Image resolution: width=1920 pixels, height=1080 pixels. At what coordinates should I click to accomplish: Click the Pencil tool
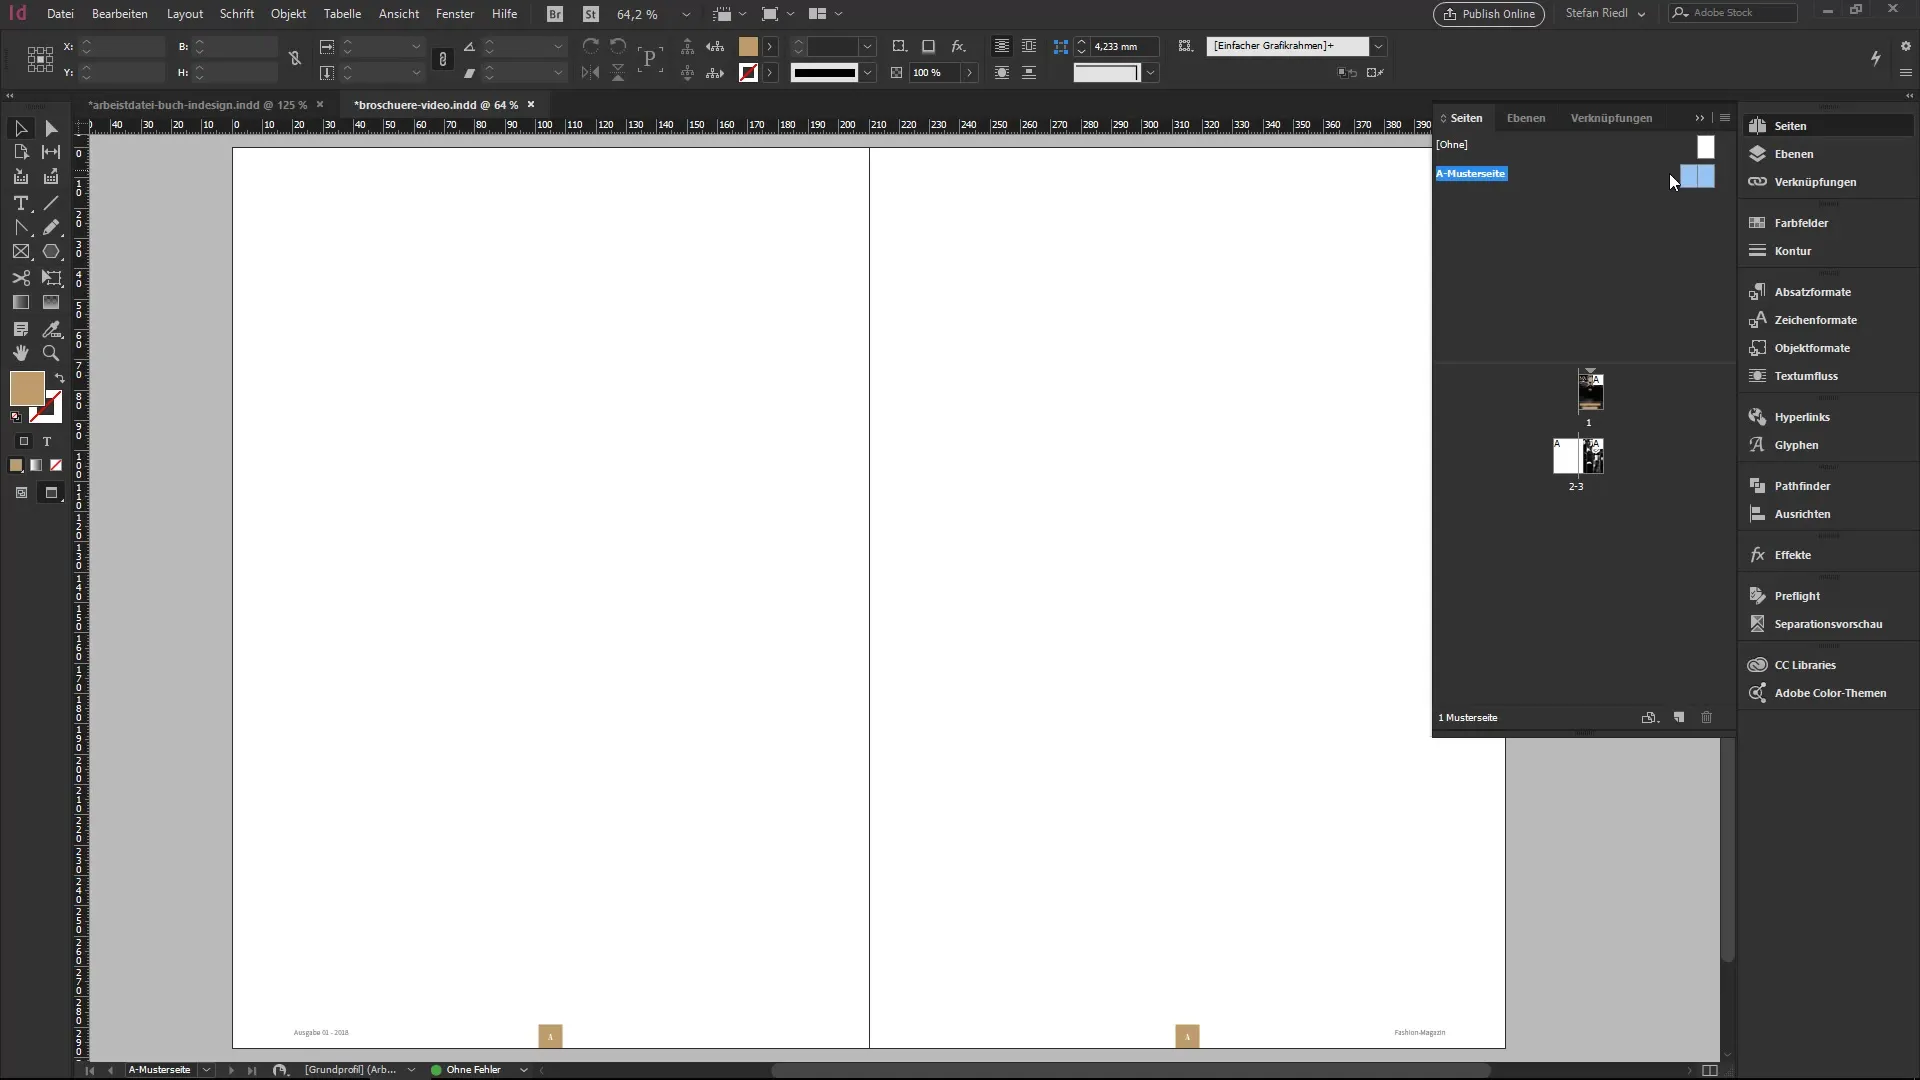[51, 228]
